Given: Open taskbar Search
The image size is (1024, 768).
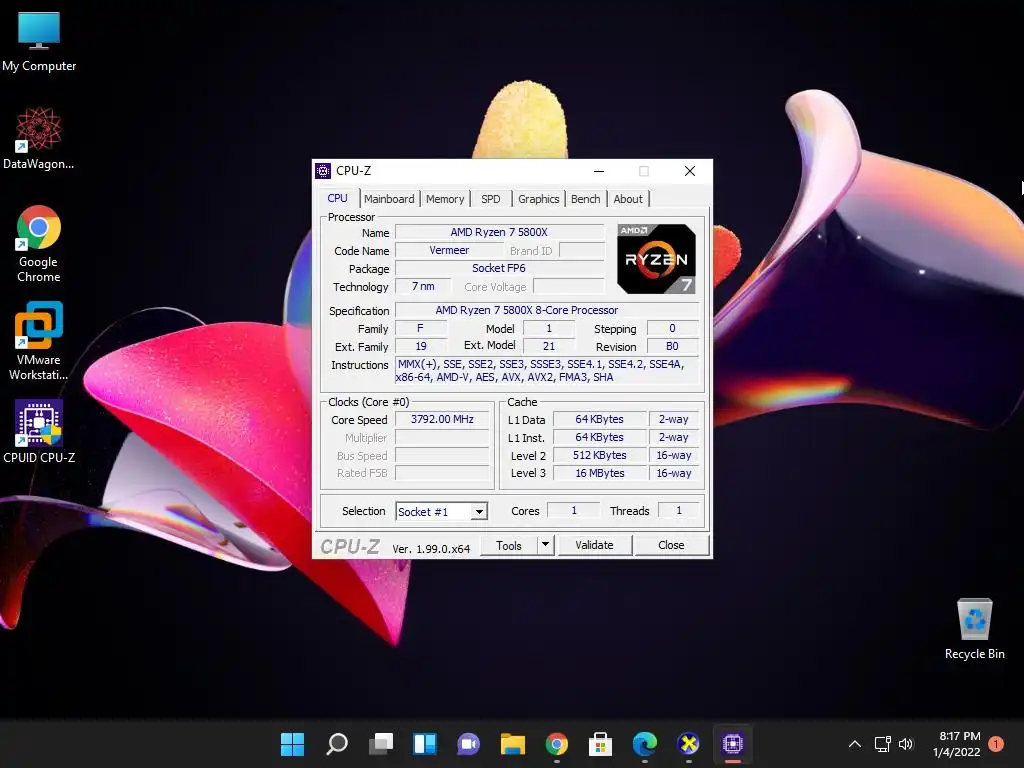Looking at the screenshot, I should click(336, 744).
